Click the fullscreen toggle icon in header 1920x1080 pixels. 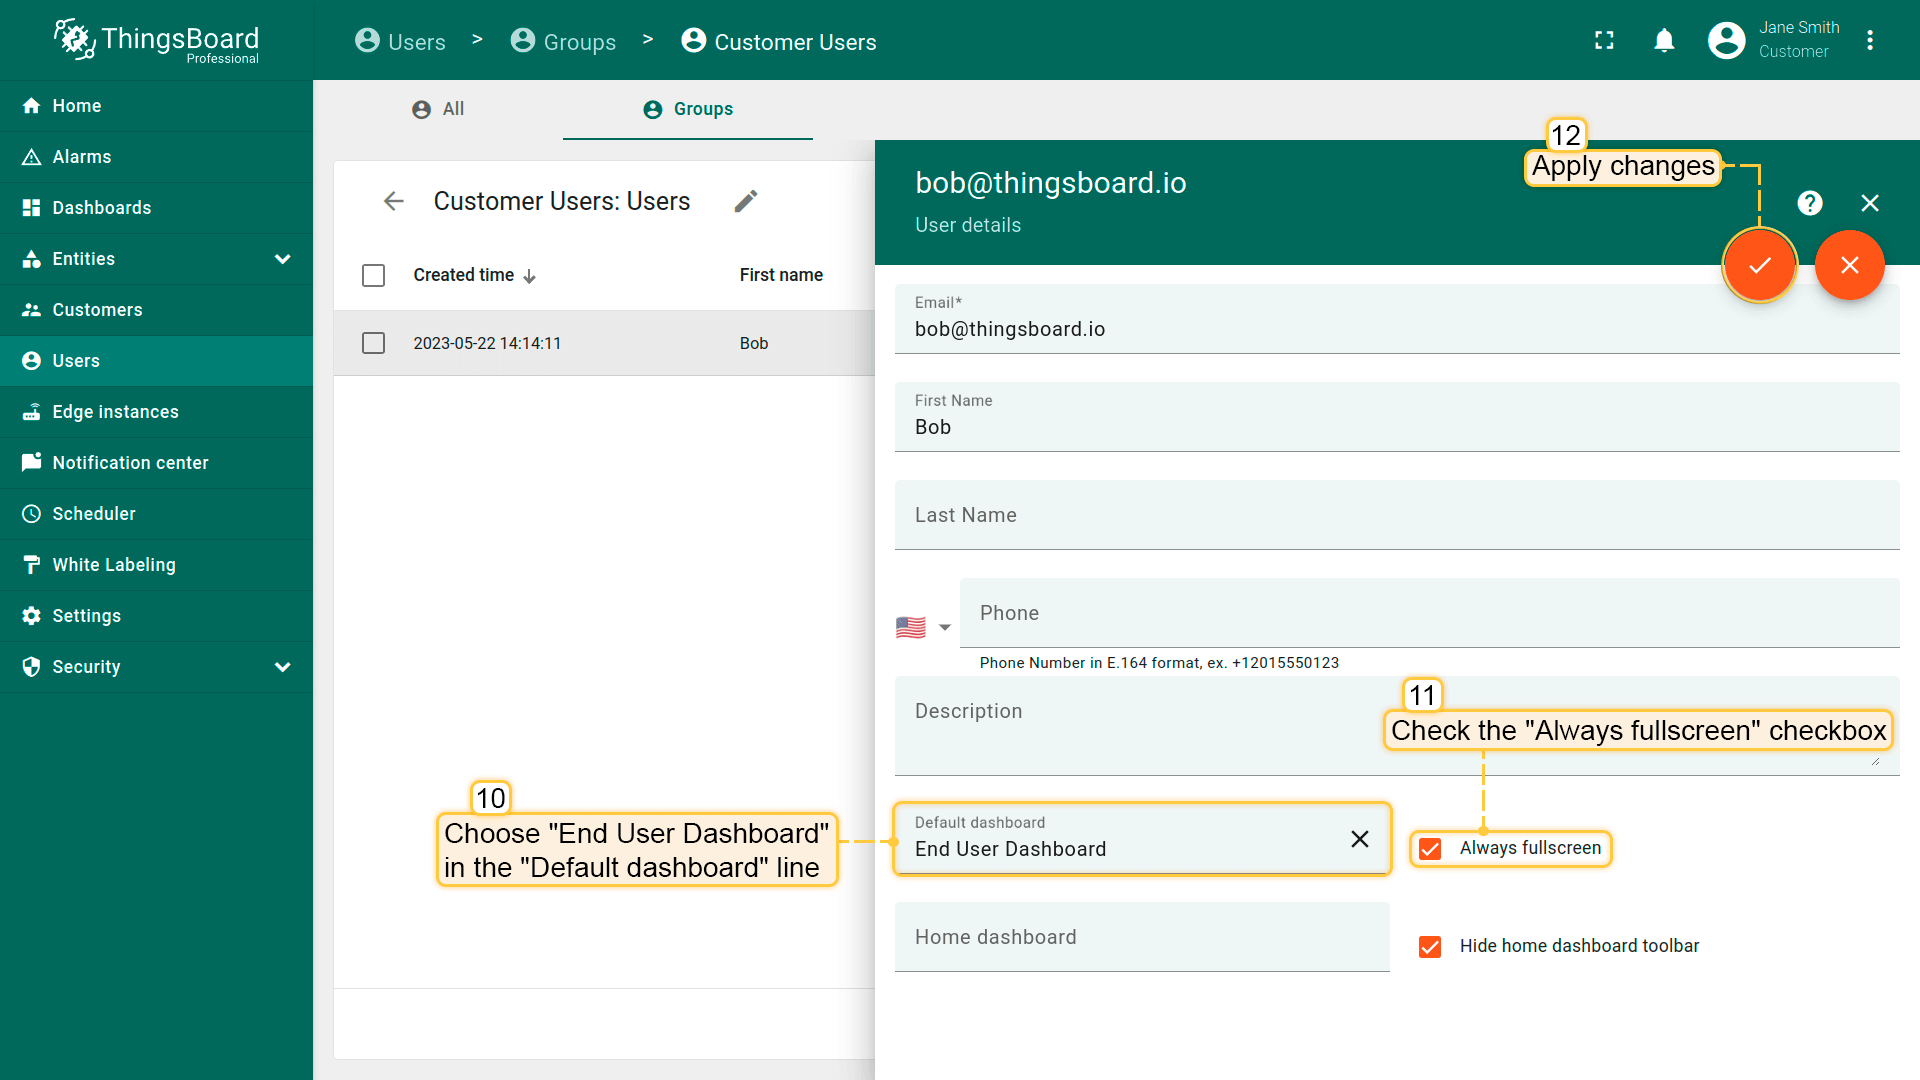coord(1604,40)
